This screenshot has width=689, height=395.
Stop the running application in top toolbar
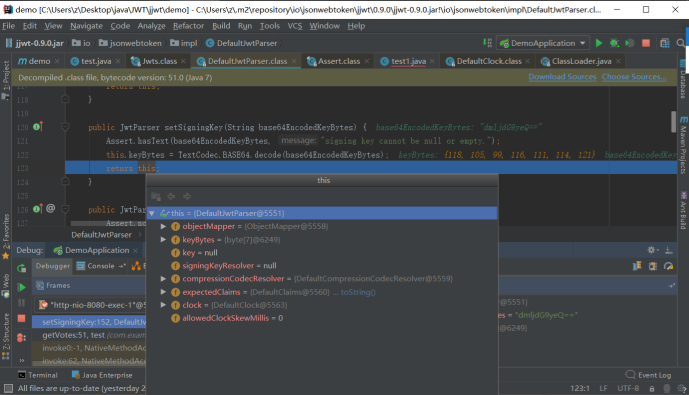[645, 43]
